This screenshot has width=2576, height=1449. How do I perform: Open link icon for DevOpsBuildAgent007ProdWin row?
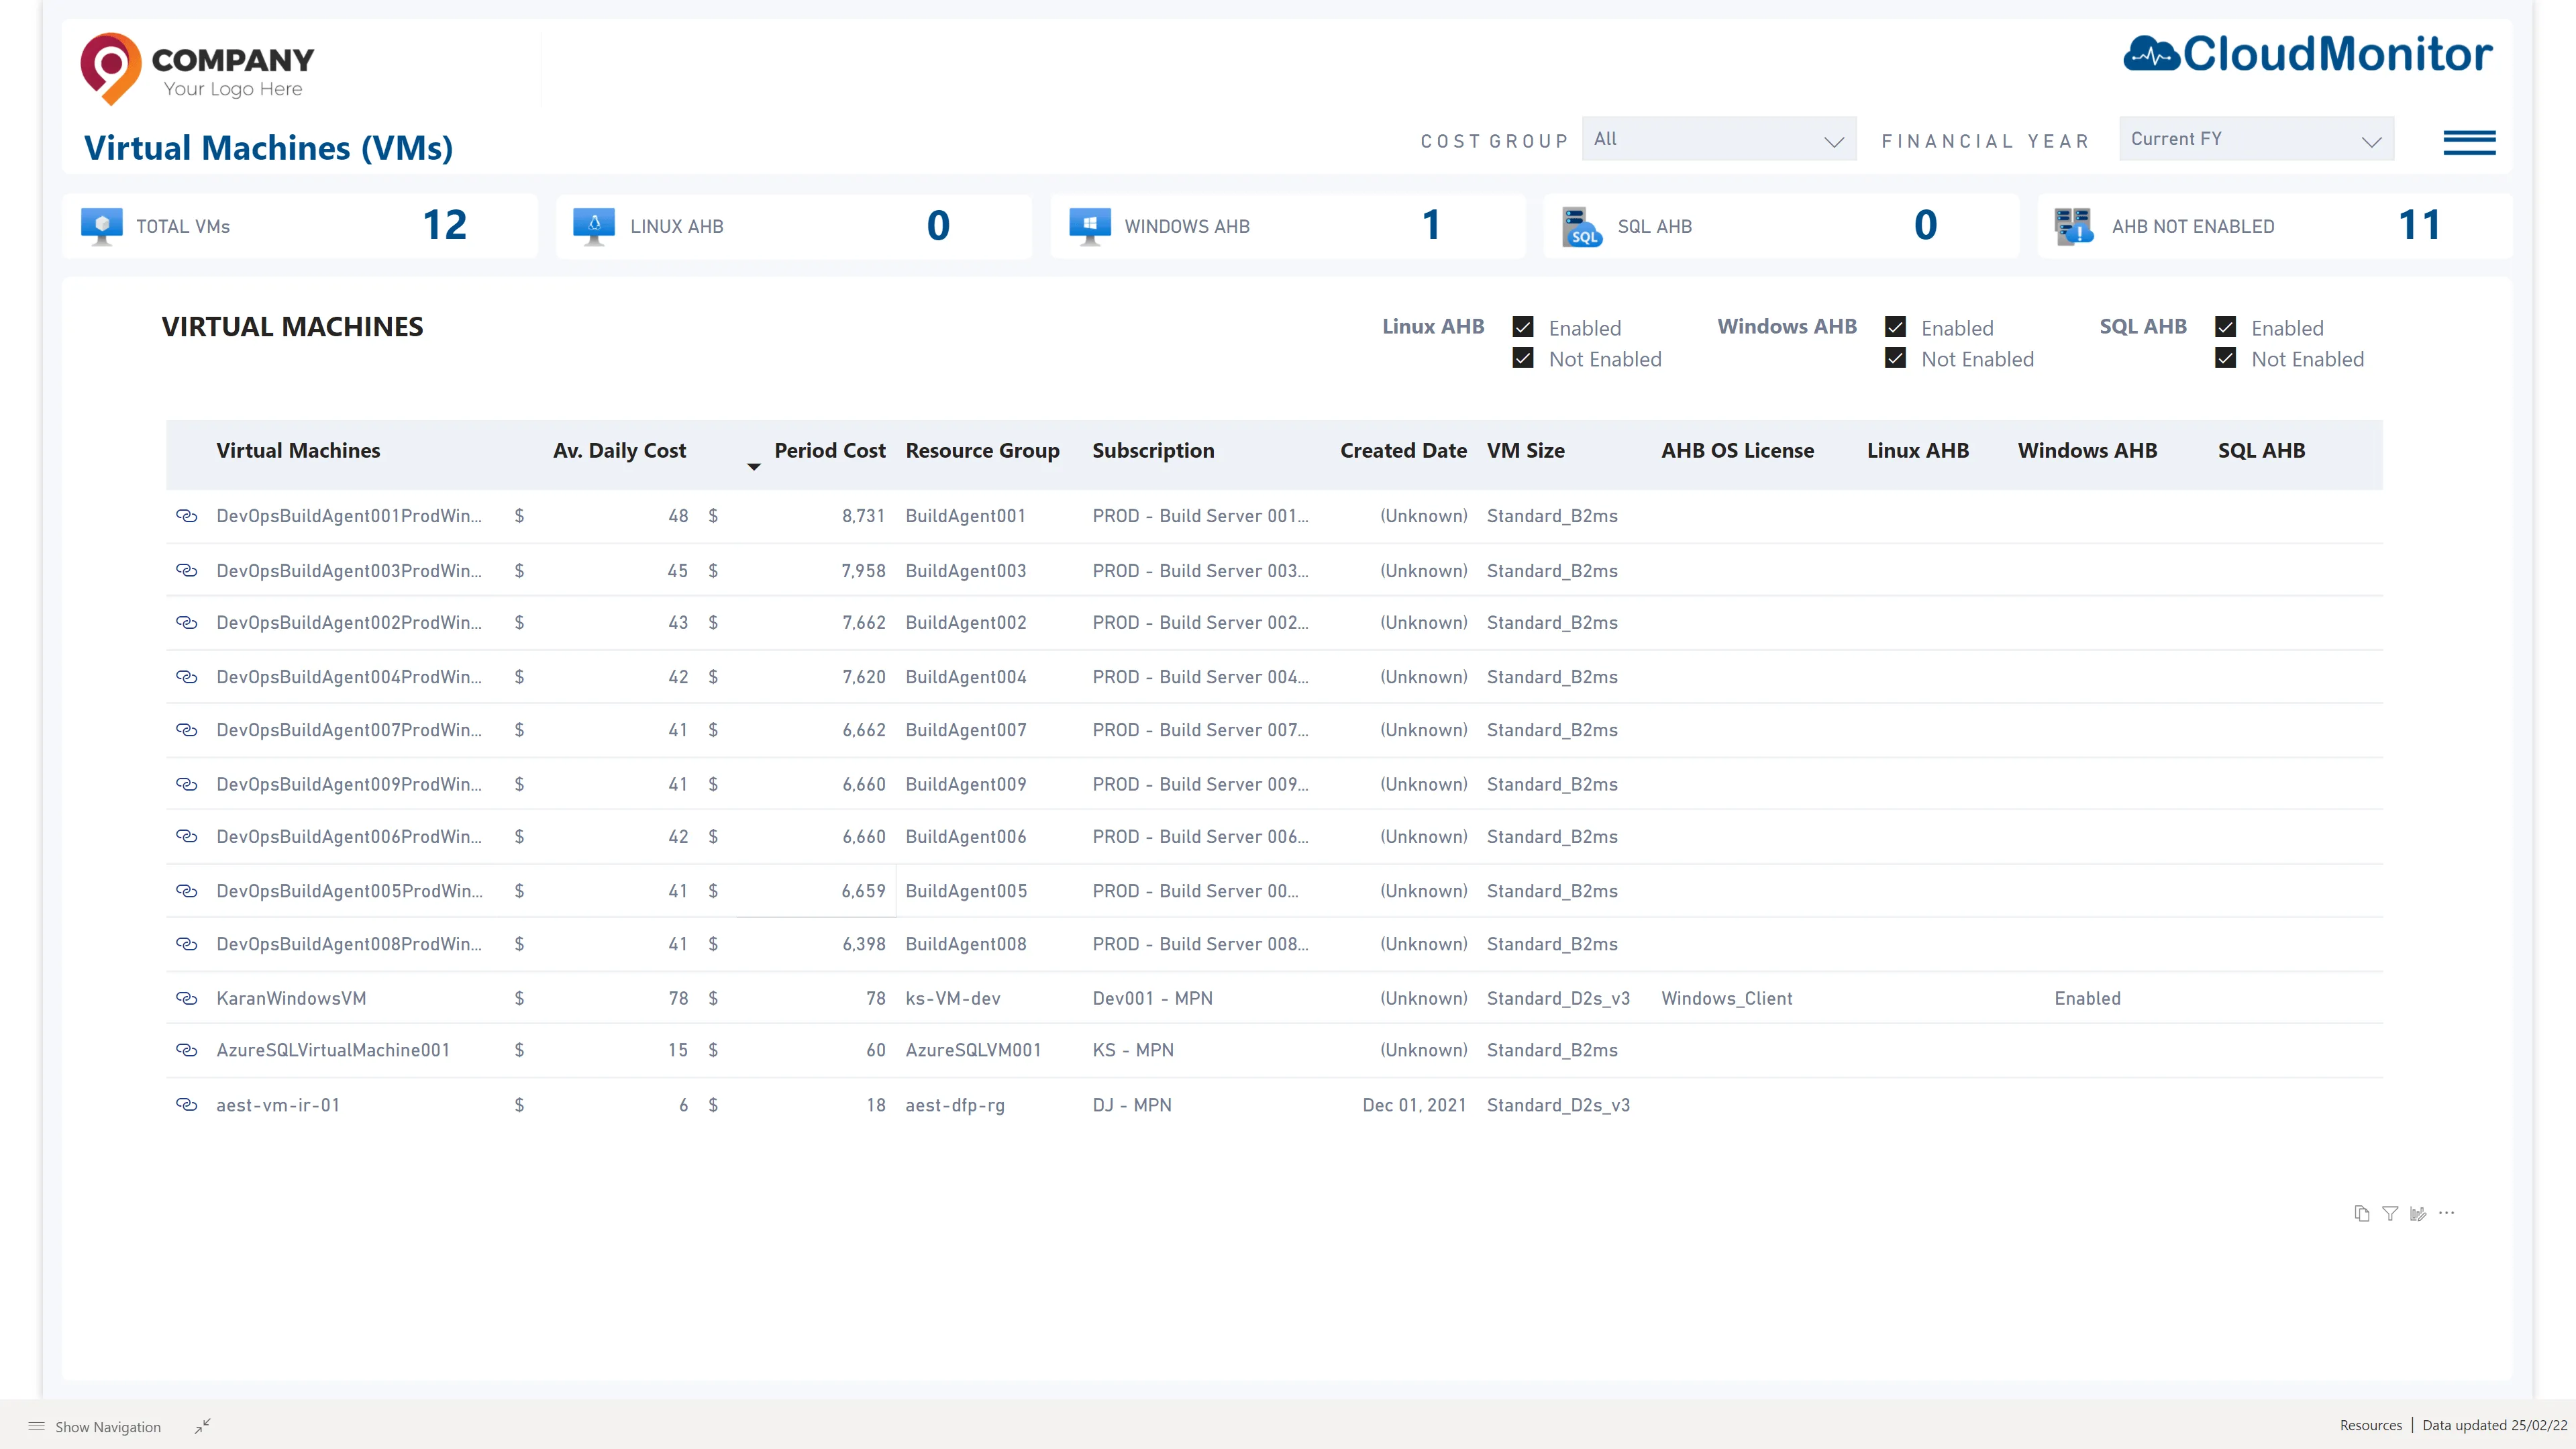click(186, 730)
